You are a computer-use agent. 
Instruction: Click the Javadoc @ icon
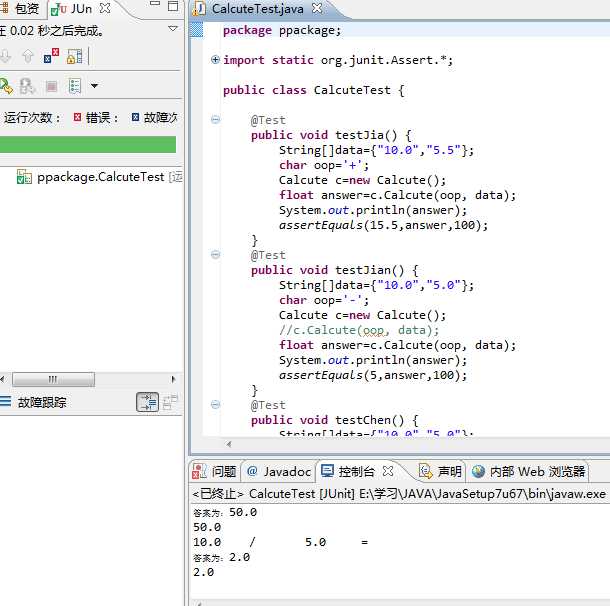tap(252, 471)
